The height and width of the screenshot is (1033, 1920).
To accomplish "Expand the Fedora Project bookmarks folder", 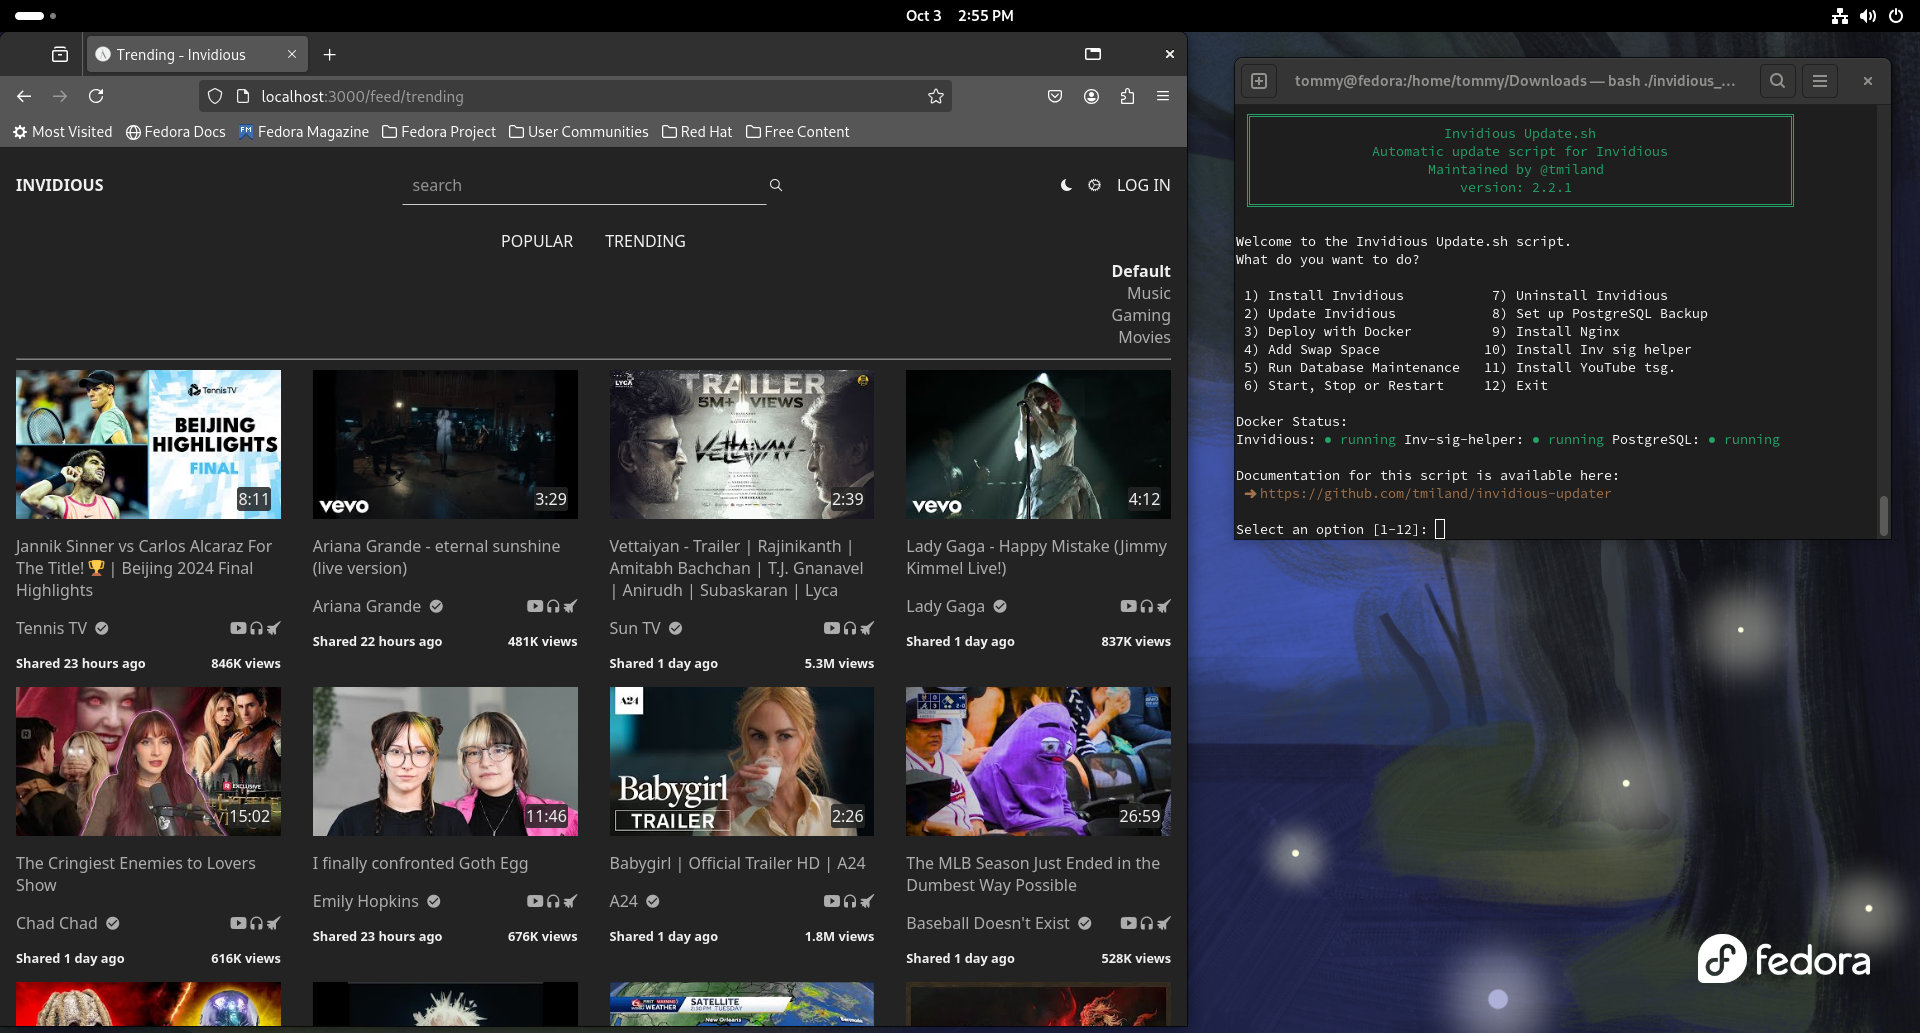I will [x=439, y=132].
